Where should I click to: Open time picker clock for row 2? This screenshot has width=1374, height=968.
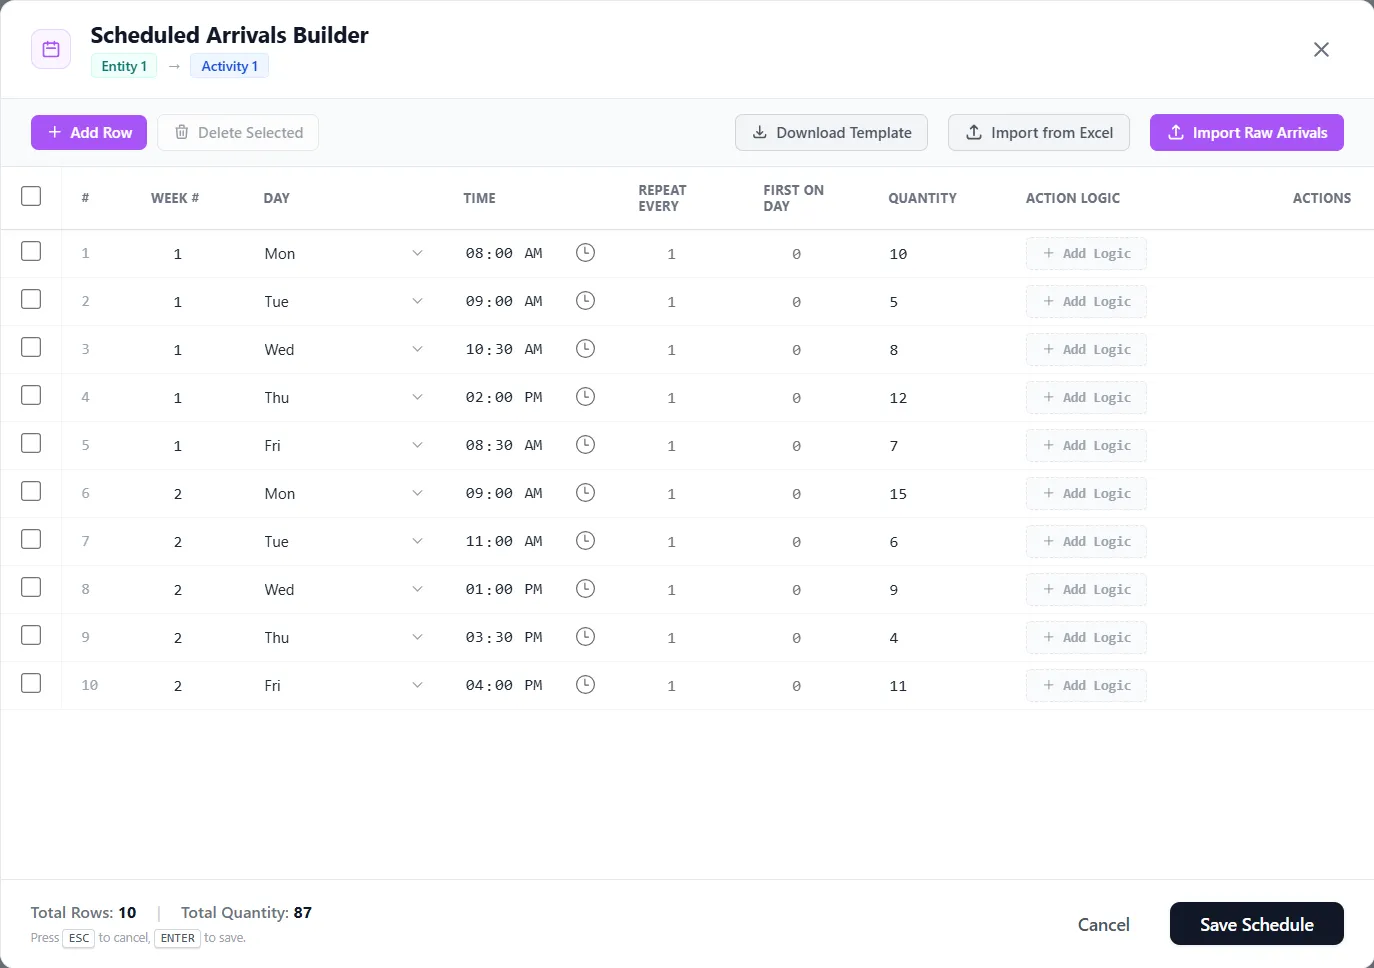point(586,301)
